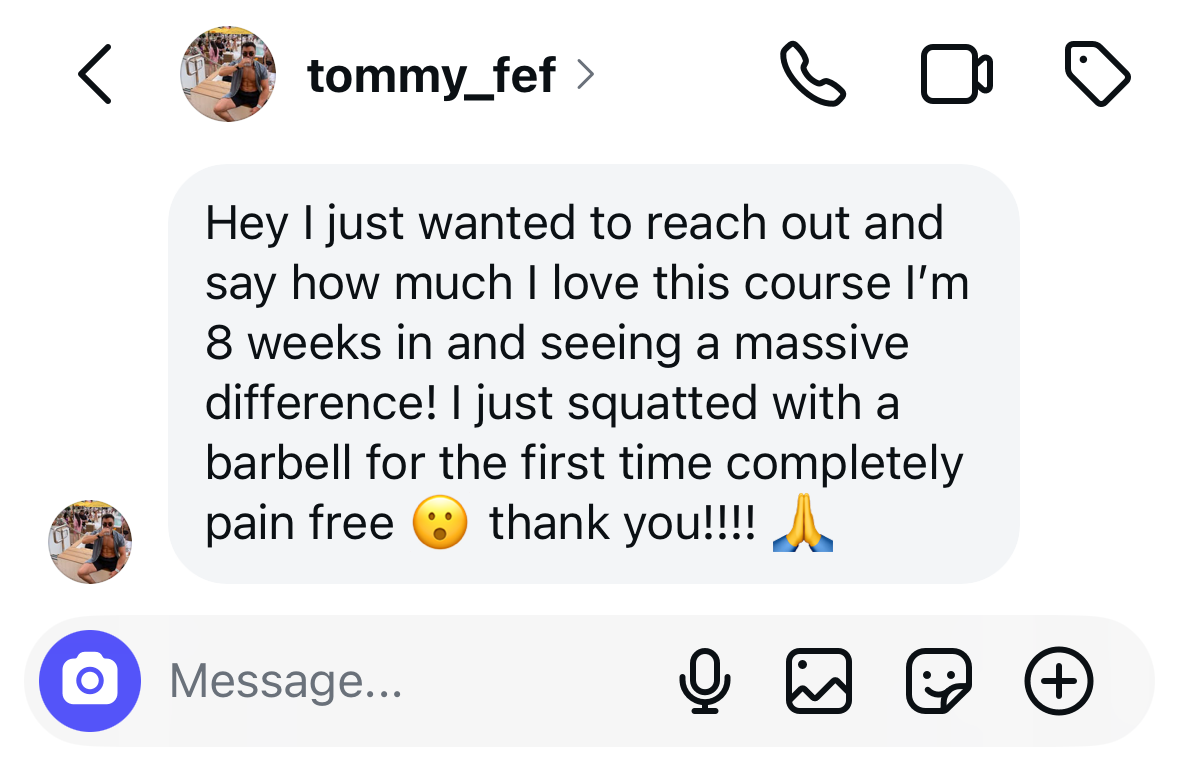Record a voice message with the microphone icon
1179x773 pixels.
pyautogui.click(x=705, y=681)
